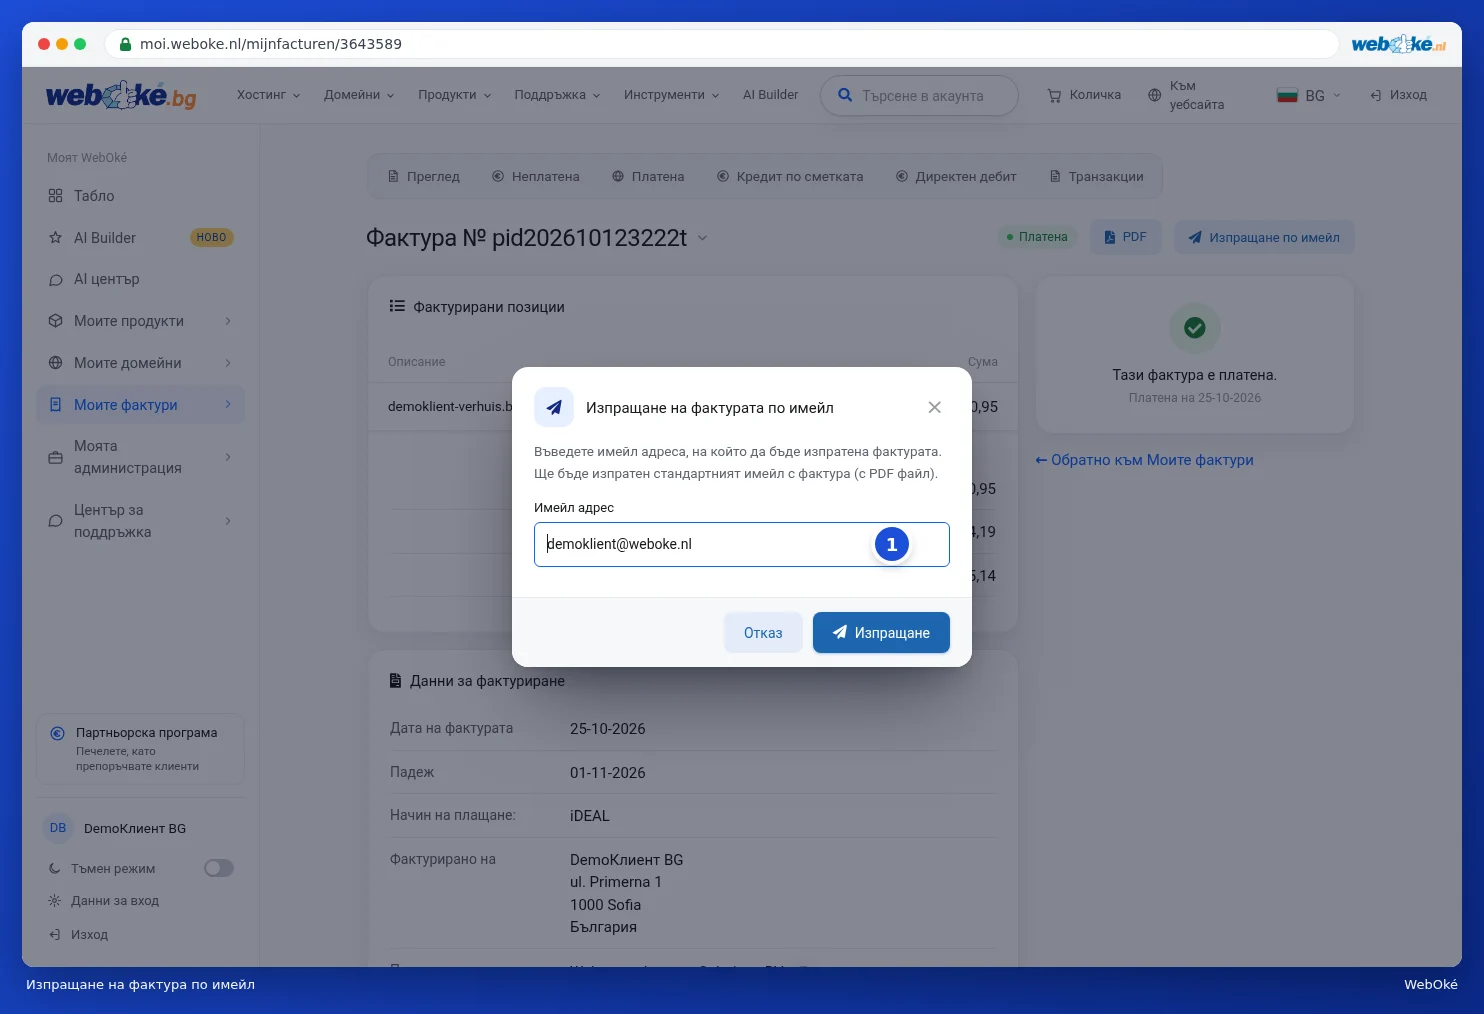Click the search magnifier icon
Image resolution: width=1484 pixels, height=1014 pixels.
point(845,95)
